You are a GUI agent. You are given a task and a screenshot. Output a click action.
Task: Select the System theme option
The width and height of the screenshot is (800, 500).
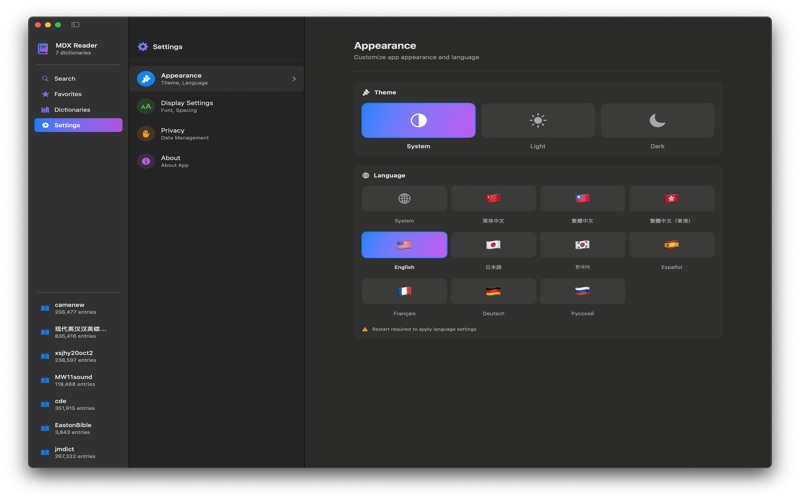click(x=418, y=120)
